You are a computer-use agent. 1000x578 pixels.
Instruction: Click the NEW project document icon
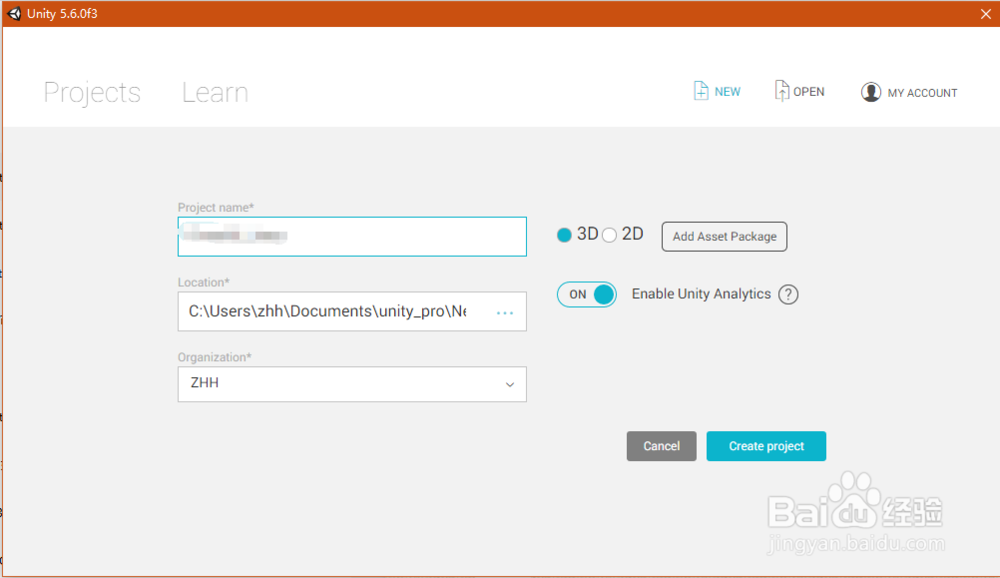tap(701, 91)
